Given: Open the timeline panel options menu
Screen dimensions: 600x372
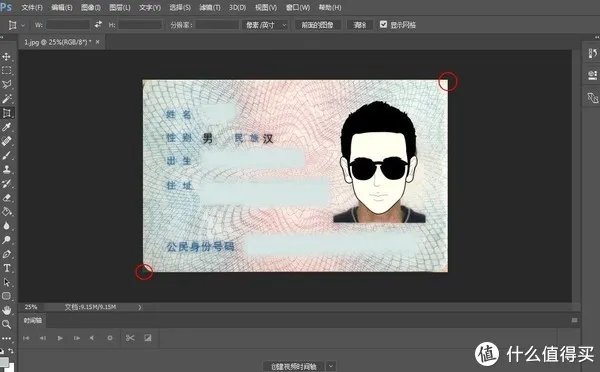Looking at the screenshot, I should (x=574, y=320).
